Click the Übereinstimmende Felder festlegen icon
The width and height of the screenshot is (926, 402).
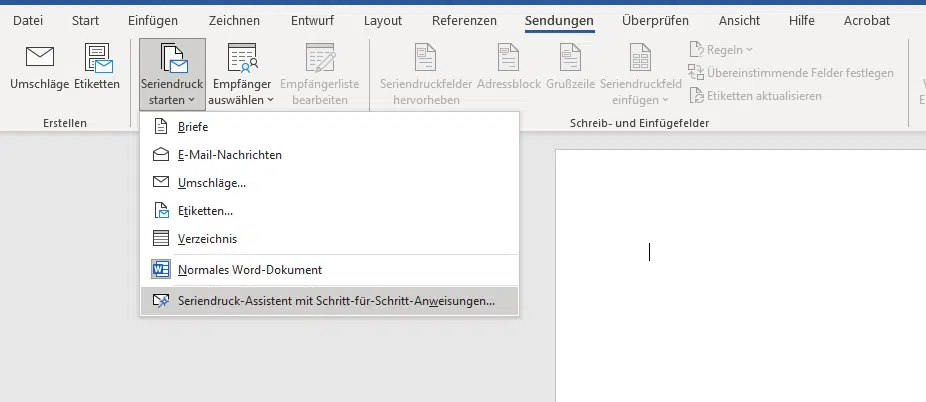point(696,73)
